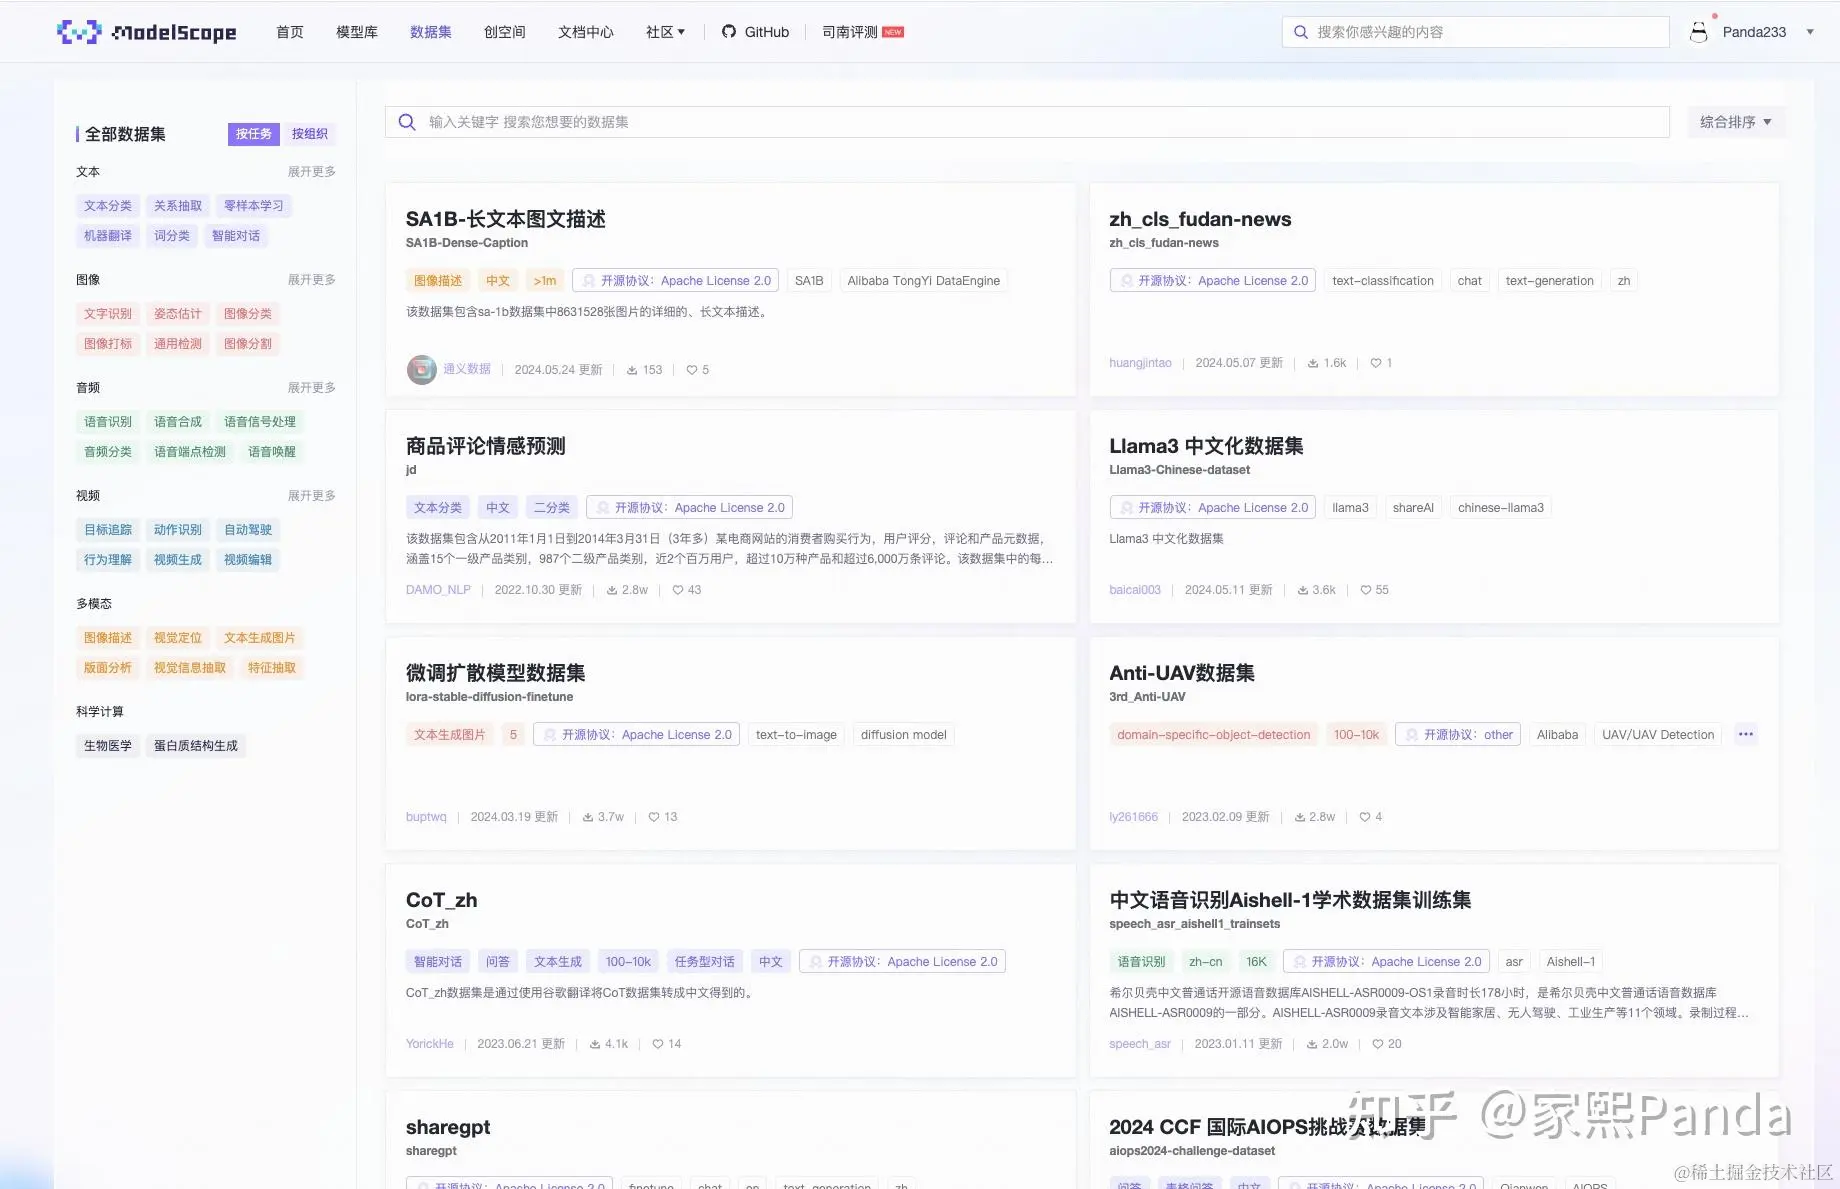Viewport: 1840px width, 1189px height.
Task: Click the heart icon on the zh_cls_fudan-news card
Action: (x=1376, y=363)
